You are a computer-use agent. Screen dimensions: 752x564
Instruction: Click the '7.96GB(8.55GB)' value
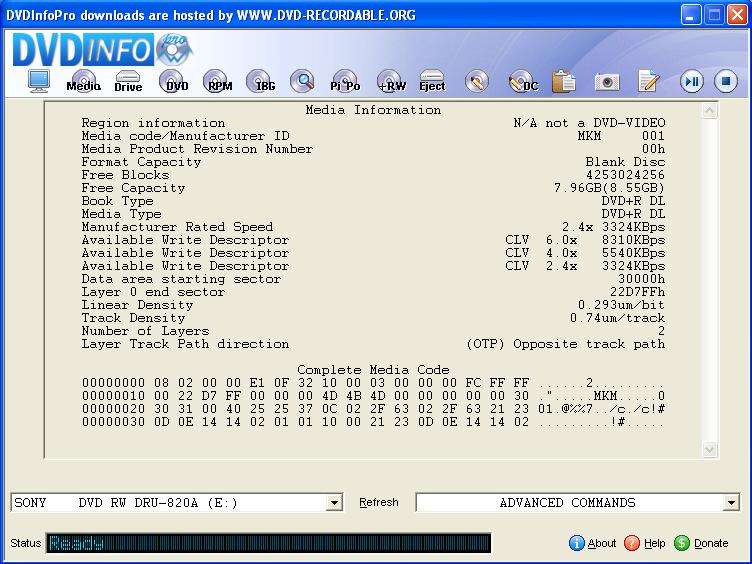(609, 188)
